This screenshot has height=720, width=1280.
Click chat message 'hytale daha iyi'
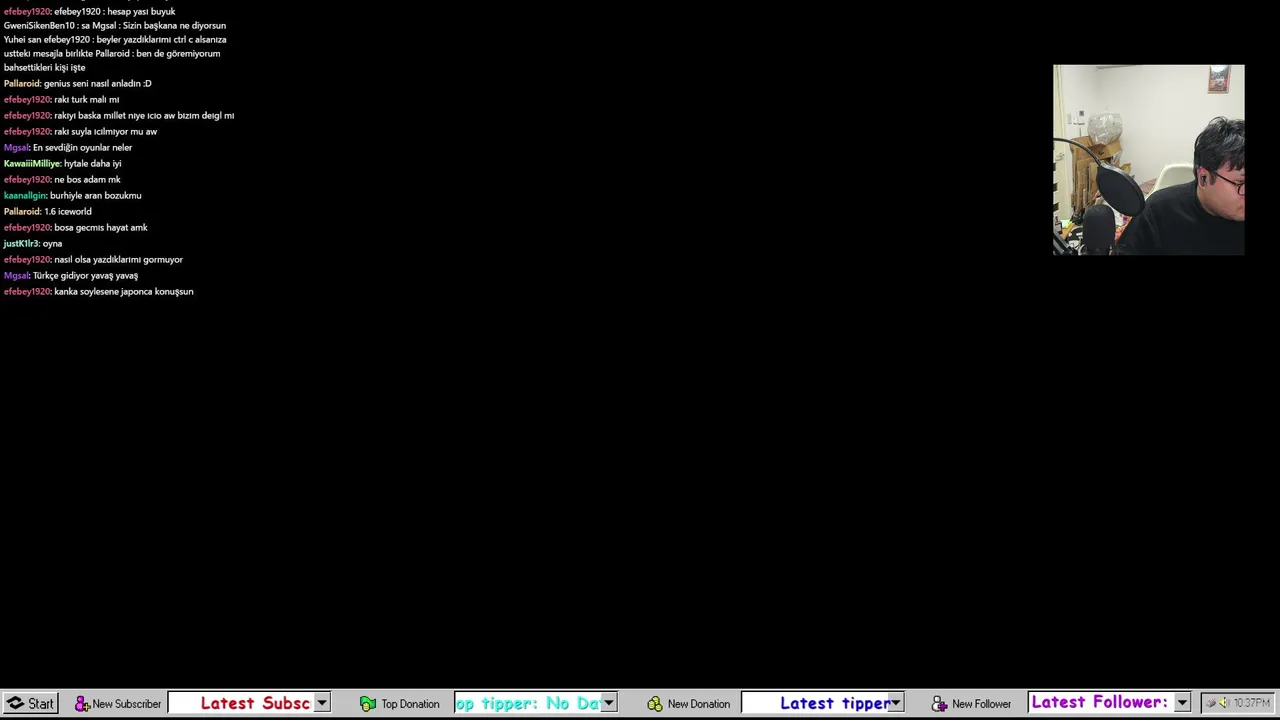coord(92,163)
